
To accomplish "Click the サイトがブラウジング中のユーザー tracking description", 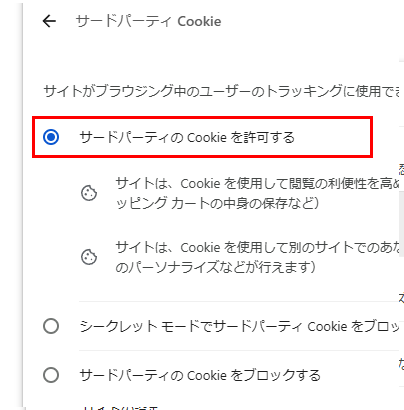I will pyautogui.click(x=221, y=91).
